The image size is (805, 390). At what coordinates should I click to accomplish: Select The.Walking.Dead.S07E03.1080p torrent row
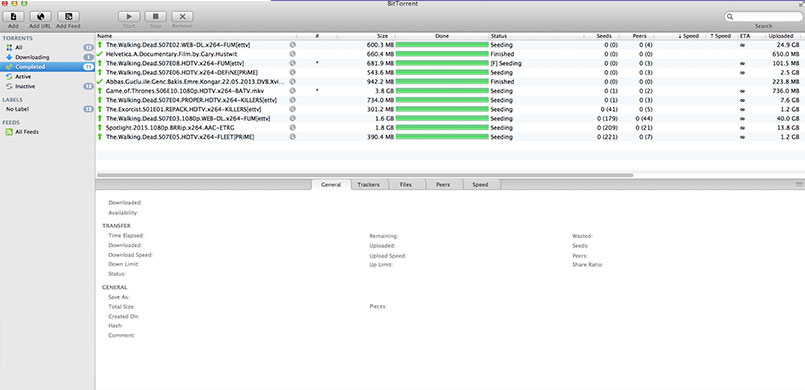coord(450,119)
